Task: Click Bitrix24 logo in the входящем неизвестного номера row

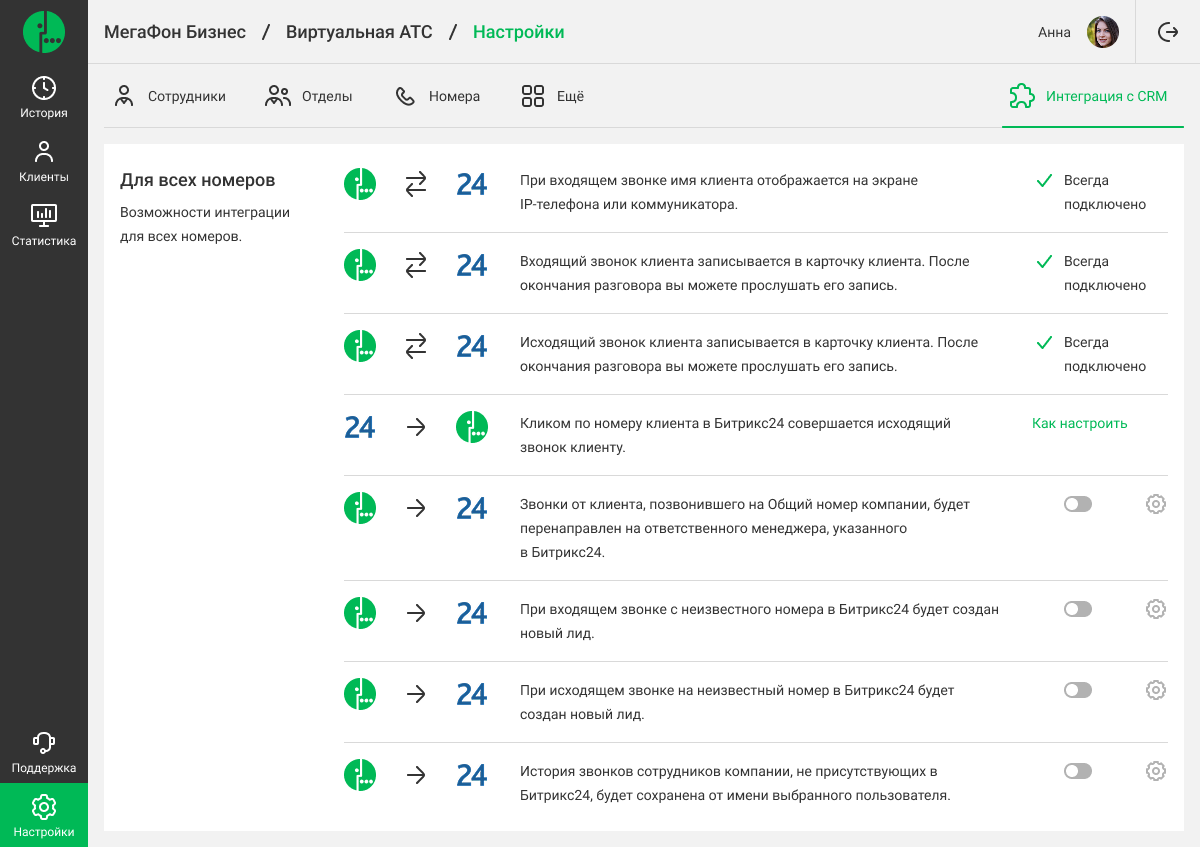Action: coord(472,613)
